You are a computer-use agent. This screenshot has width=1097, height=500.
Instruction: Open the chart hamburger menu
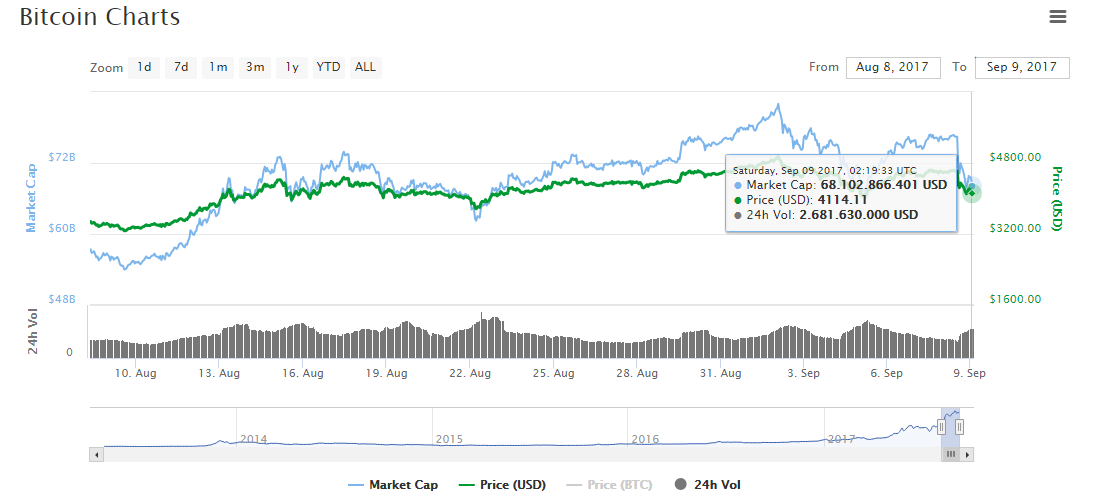[x=1058, y=17]
